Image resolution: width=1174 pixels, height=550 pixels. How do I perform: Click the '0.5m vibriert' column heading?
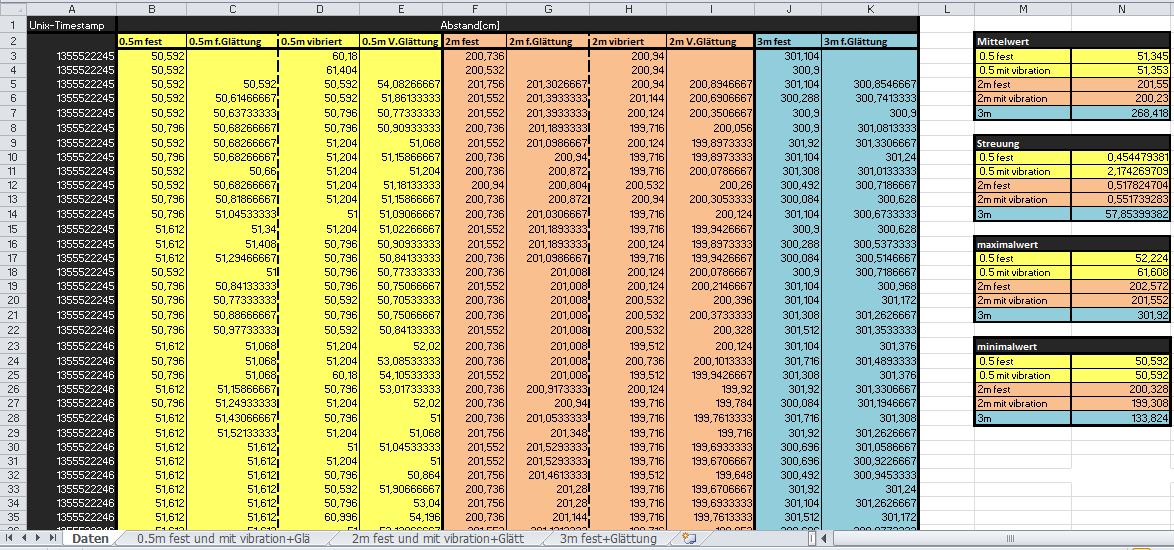pyautogui.click(x=320, y=42)
